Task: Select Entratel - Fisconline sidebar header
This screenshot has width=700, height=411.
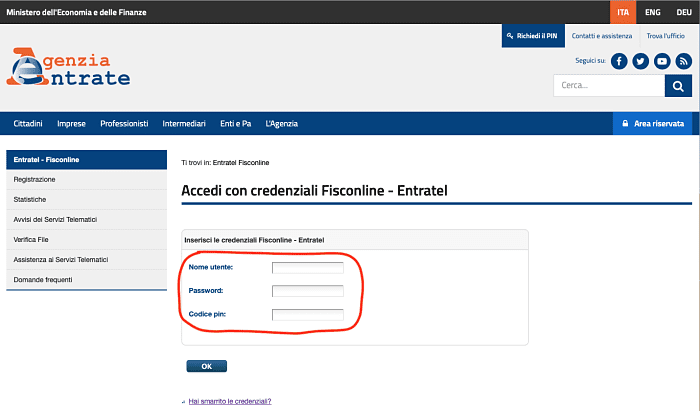Action: [x=87, y=160]
